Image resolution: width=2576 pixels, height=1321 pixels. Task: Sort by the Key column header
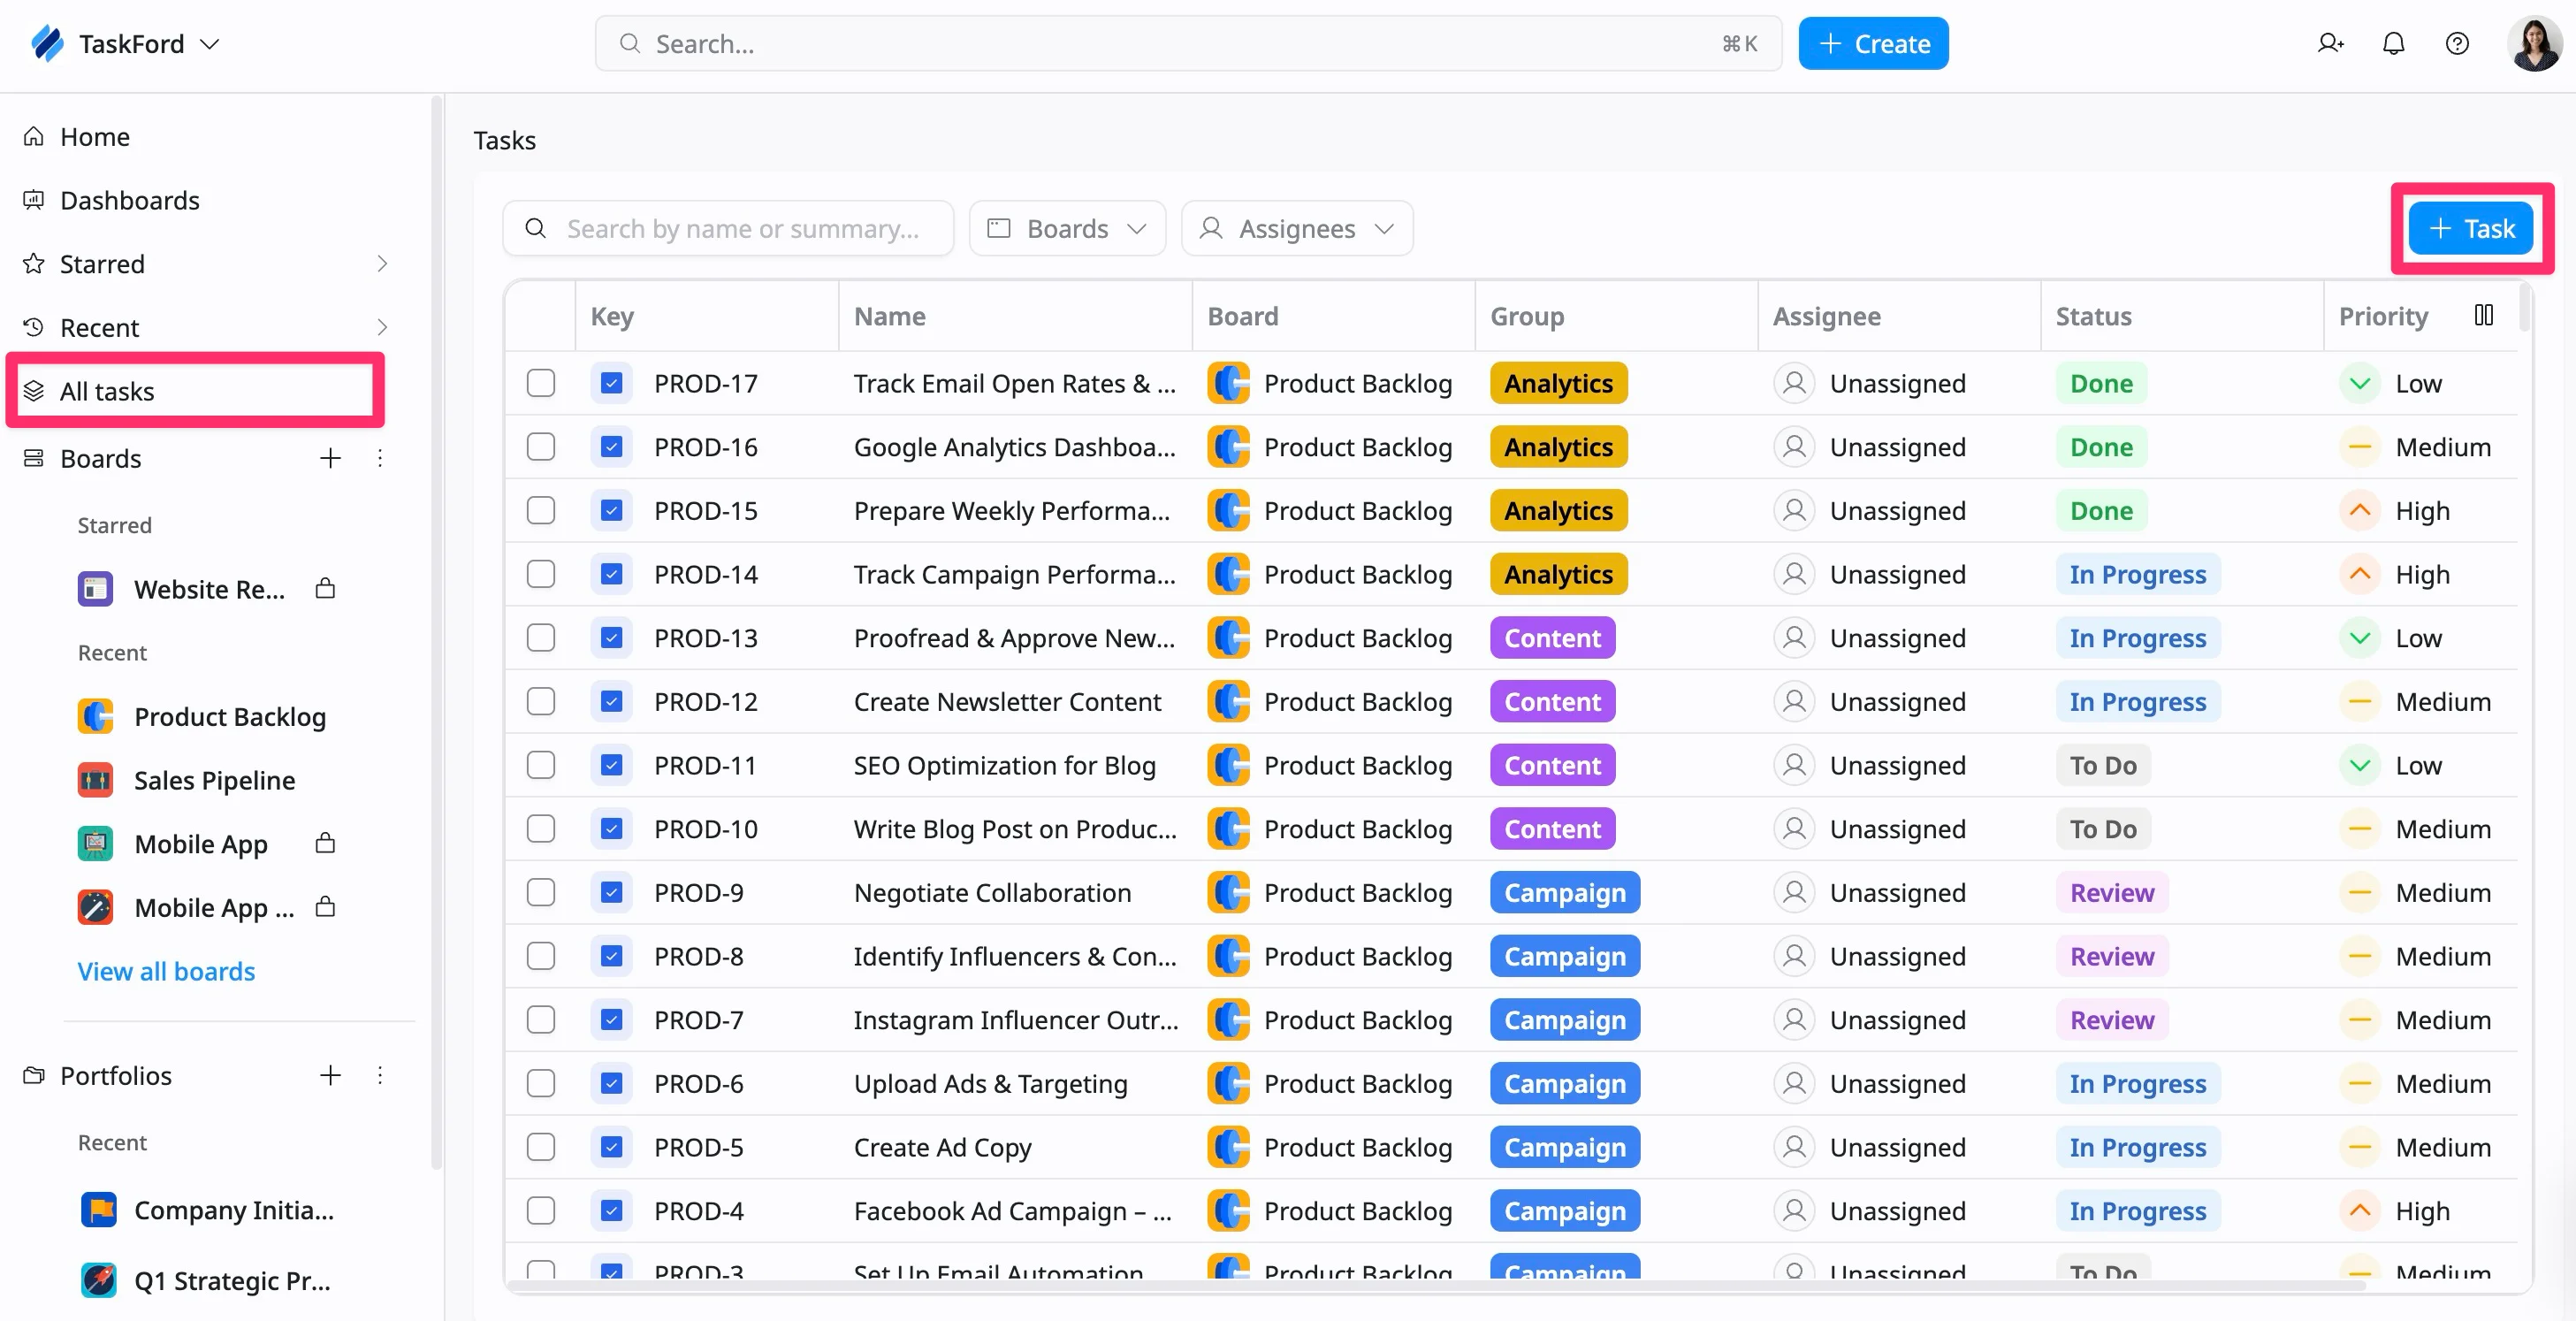(612, 316)
